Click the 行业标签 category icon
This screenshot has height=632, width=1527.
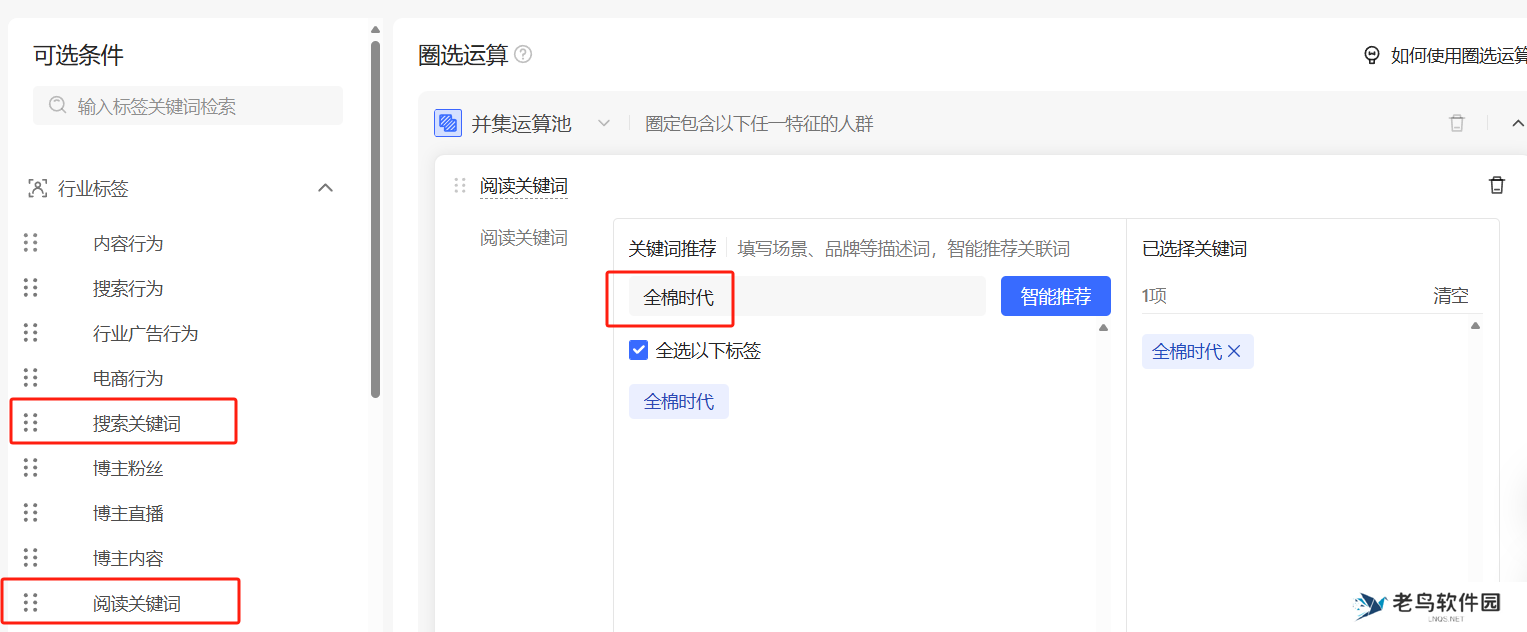37,188
